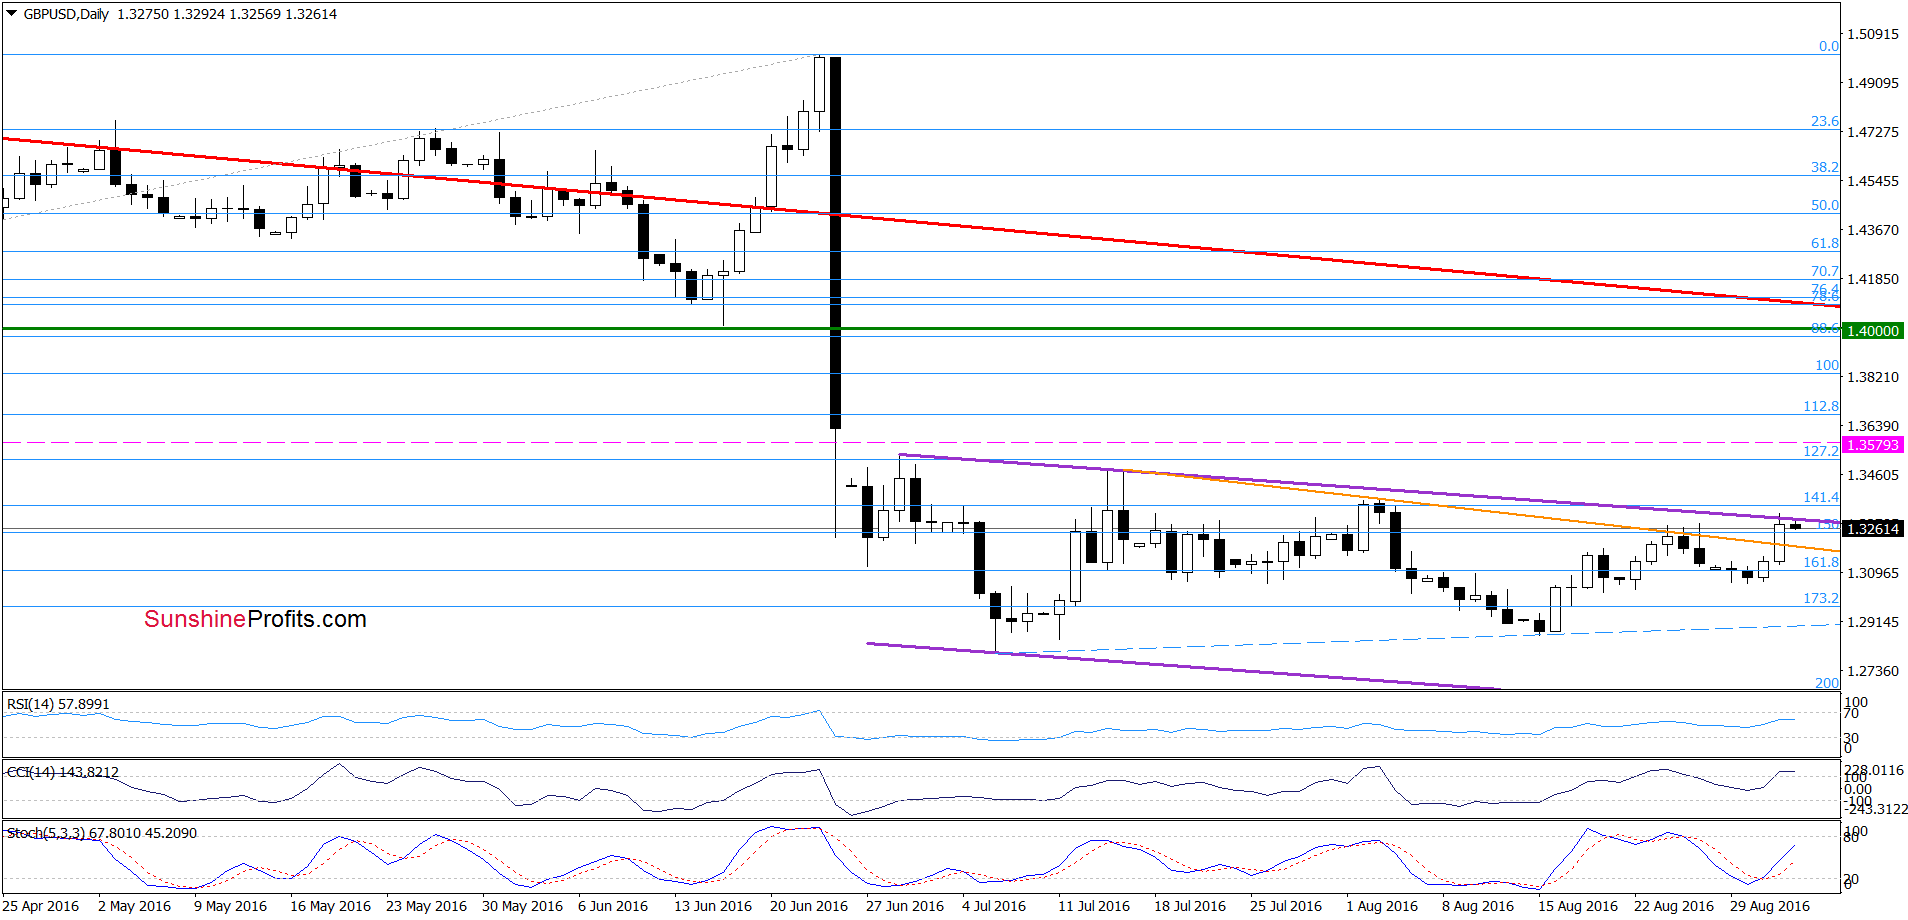Select the magenta 1.35793 price level tag
This screenshot has width=1908, height=920.
pos(1873,445)
